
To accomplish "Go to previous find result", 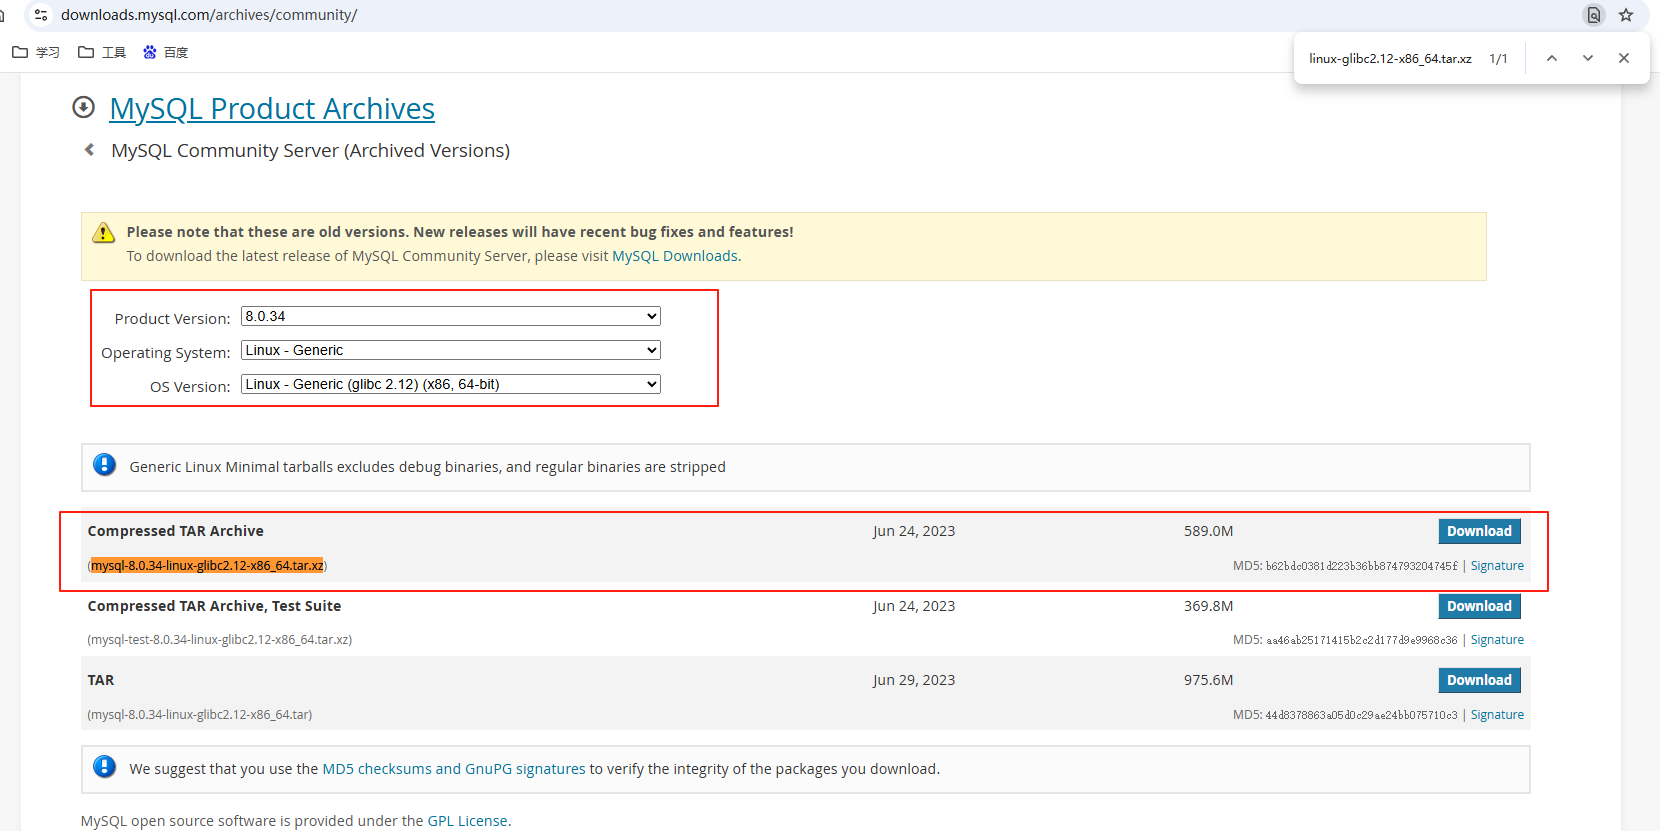I will pyautogui.click(x=1552, y=58).
